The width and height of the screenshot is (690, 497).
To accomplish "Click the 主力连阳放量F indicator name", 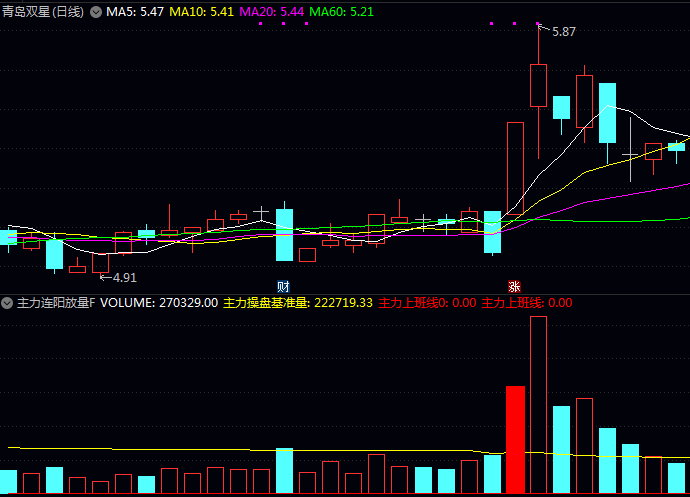I will tap(56, 303).
